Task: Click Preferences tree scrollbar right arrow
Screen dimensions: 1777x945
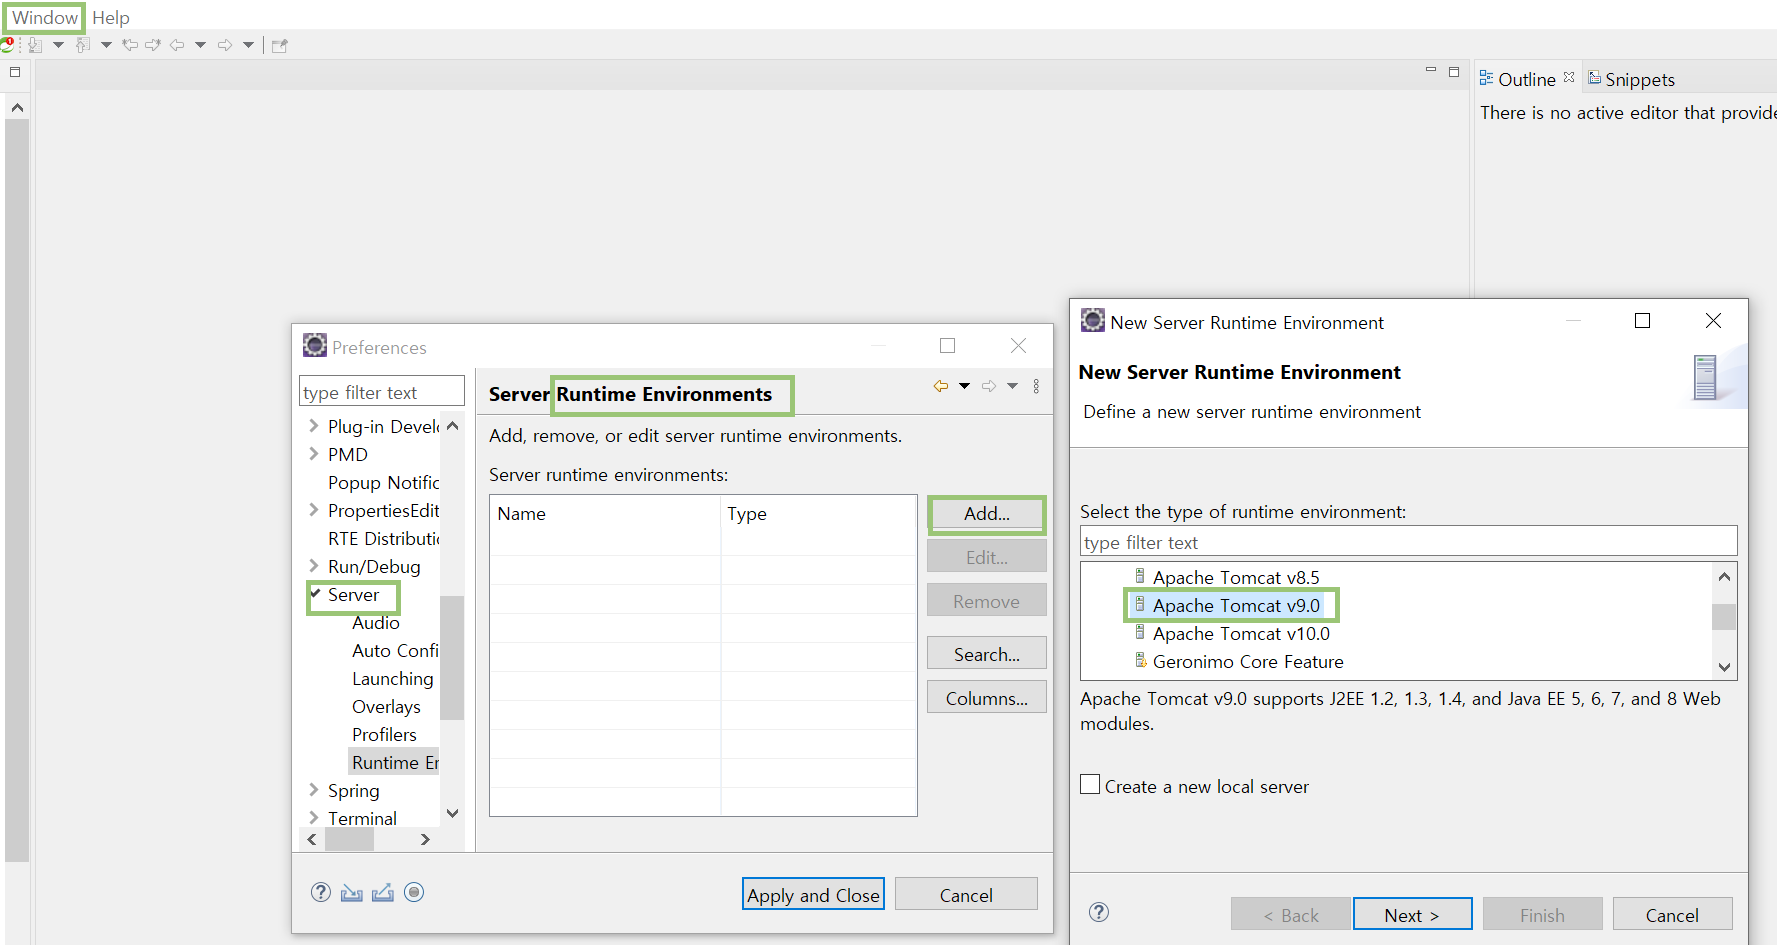Action: pos(425,840)
